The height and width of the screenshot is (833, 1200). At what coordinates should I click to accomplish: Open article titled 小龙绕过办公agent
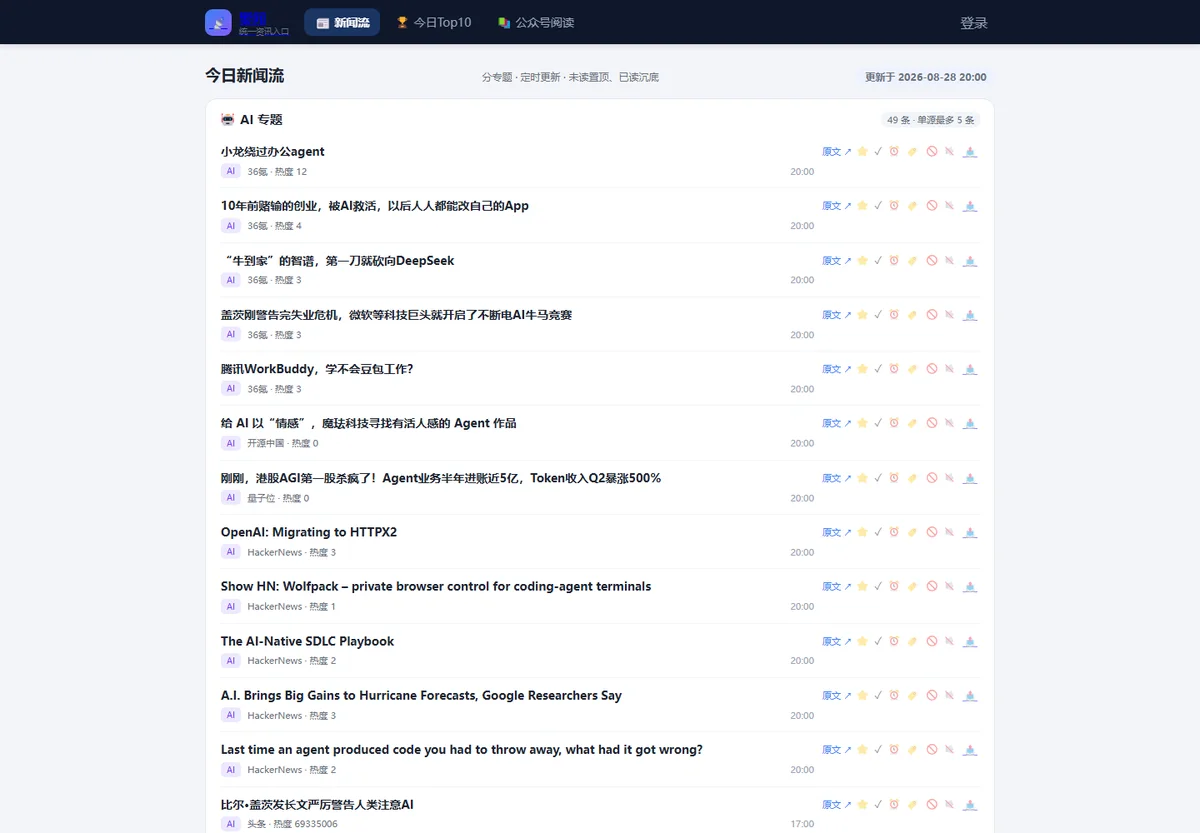point(272,152)
